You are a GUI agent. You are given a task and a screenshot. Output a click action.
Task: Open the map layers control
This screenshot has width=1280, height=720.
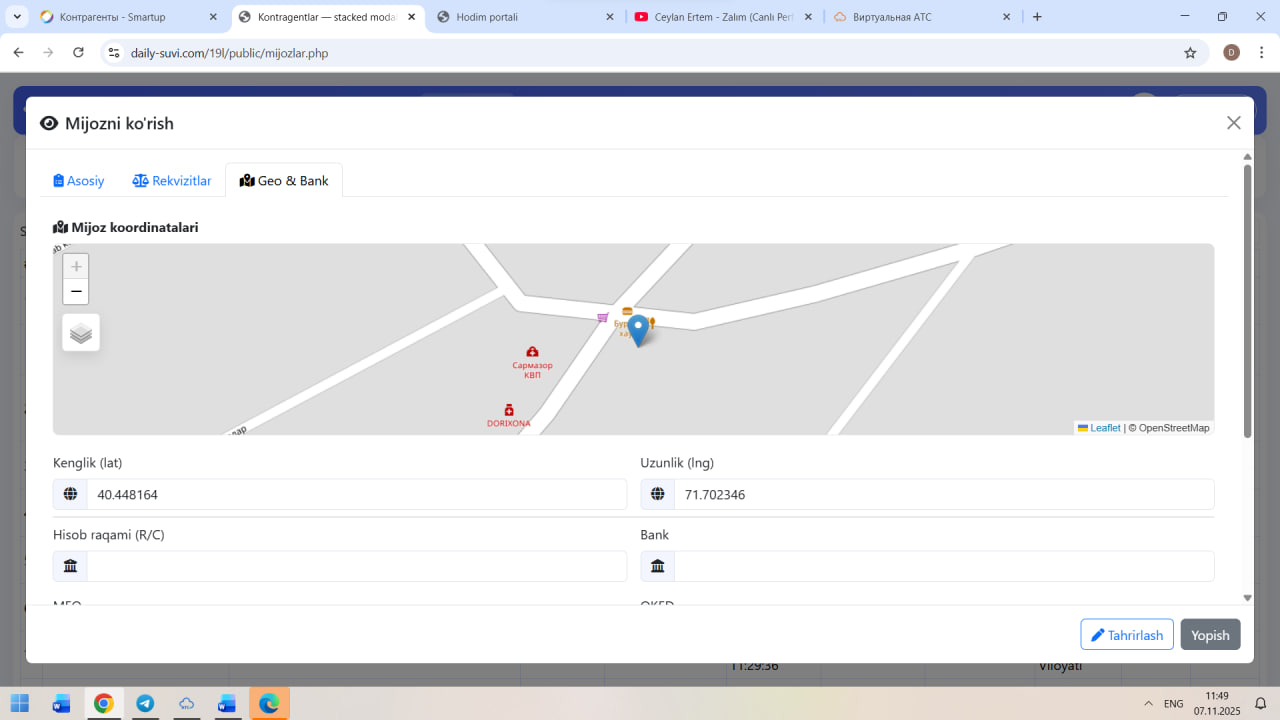click(x=81, y=333)
